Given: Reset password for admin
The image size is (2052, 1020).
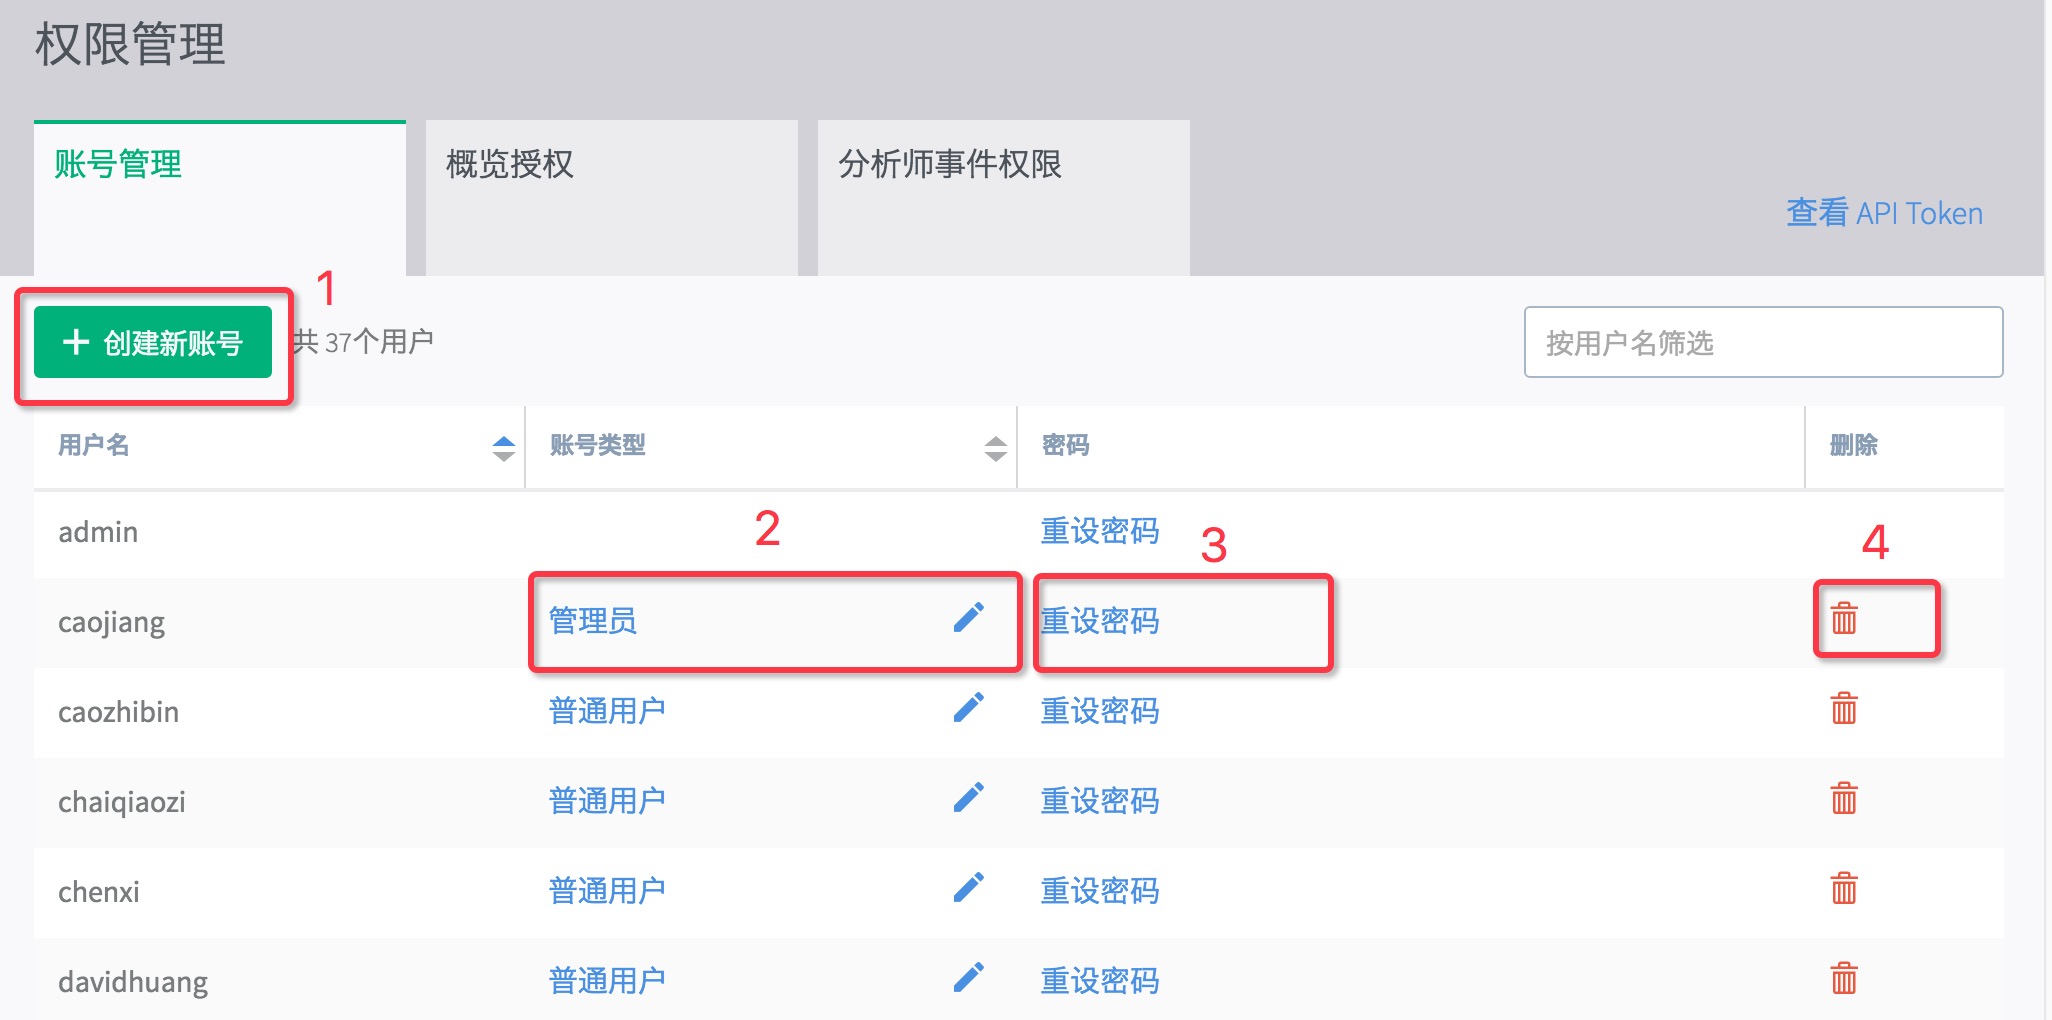Looking at the screenshot, I should pyautogui.click(x=1100, y=531).
